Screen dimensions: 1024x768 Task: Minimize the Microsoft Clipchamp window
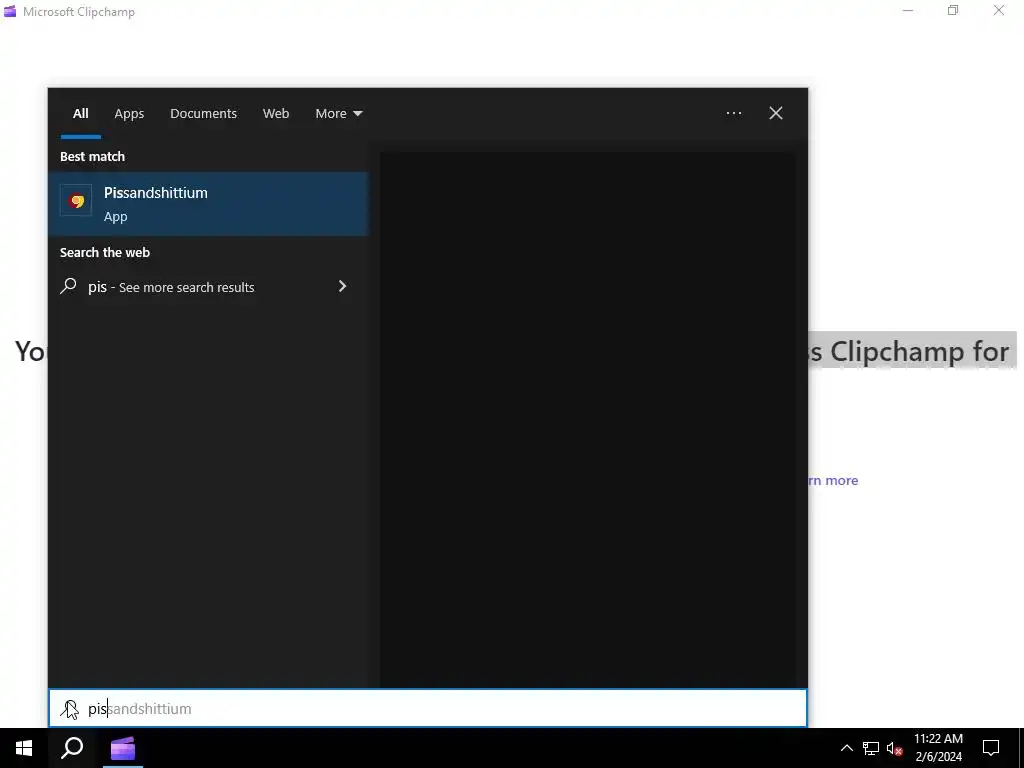[908, 10]
